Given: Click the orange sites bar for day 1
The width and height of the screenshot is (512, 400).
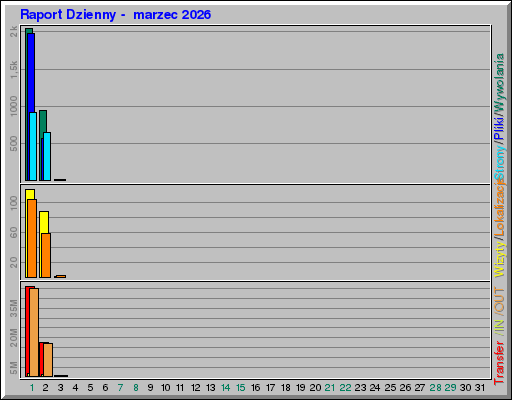Looking at the screenshot, I should (x=32, y=238).
